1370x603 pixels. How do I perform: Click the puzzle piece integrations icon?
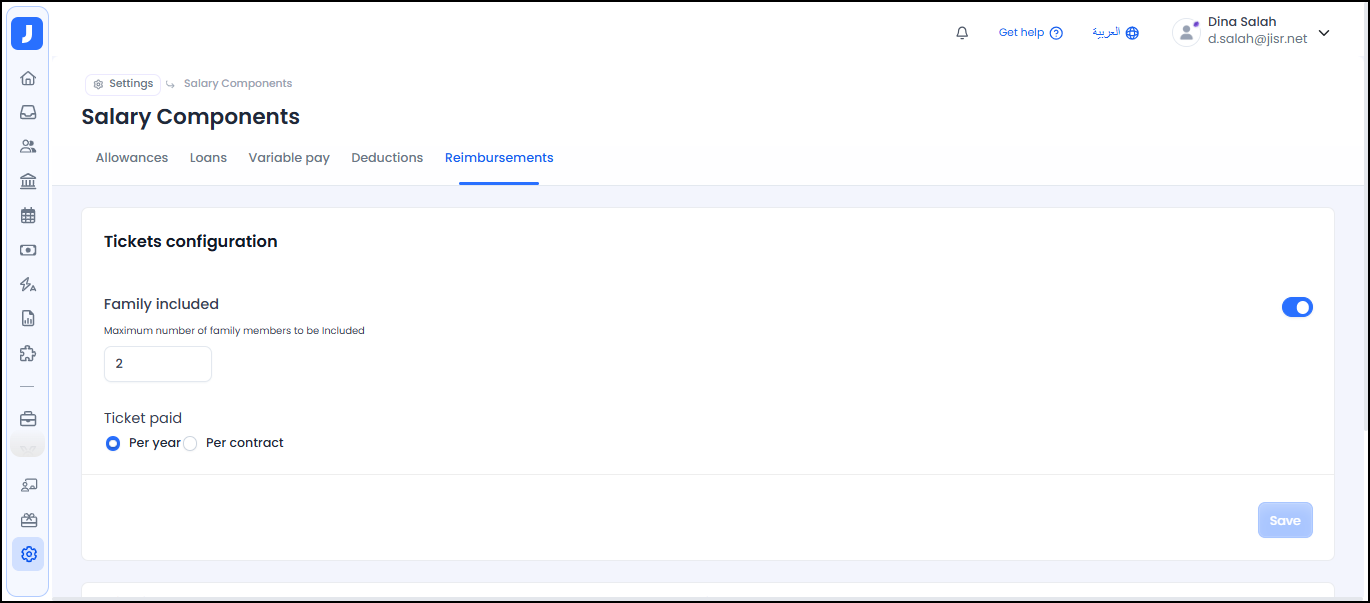point(28,353)
